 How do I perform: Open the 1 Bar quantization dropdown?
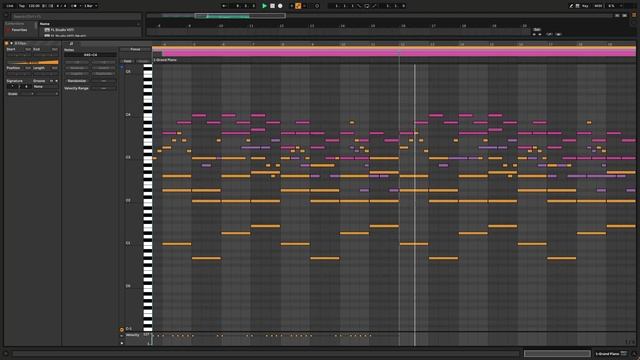[91, 6]
